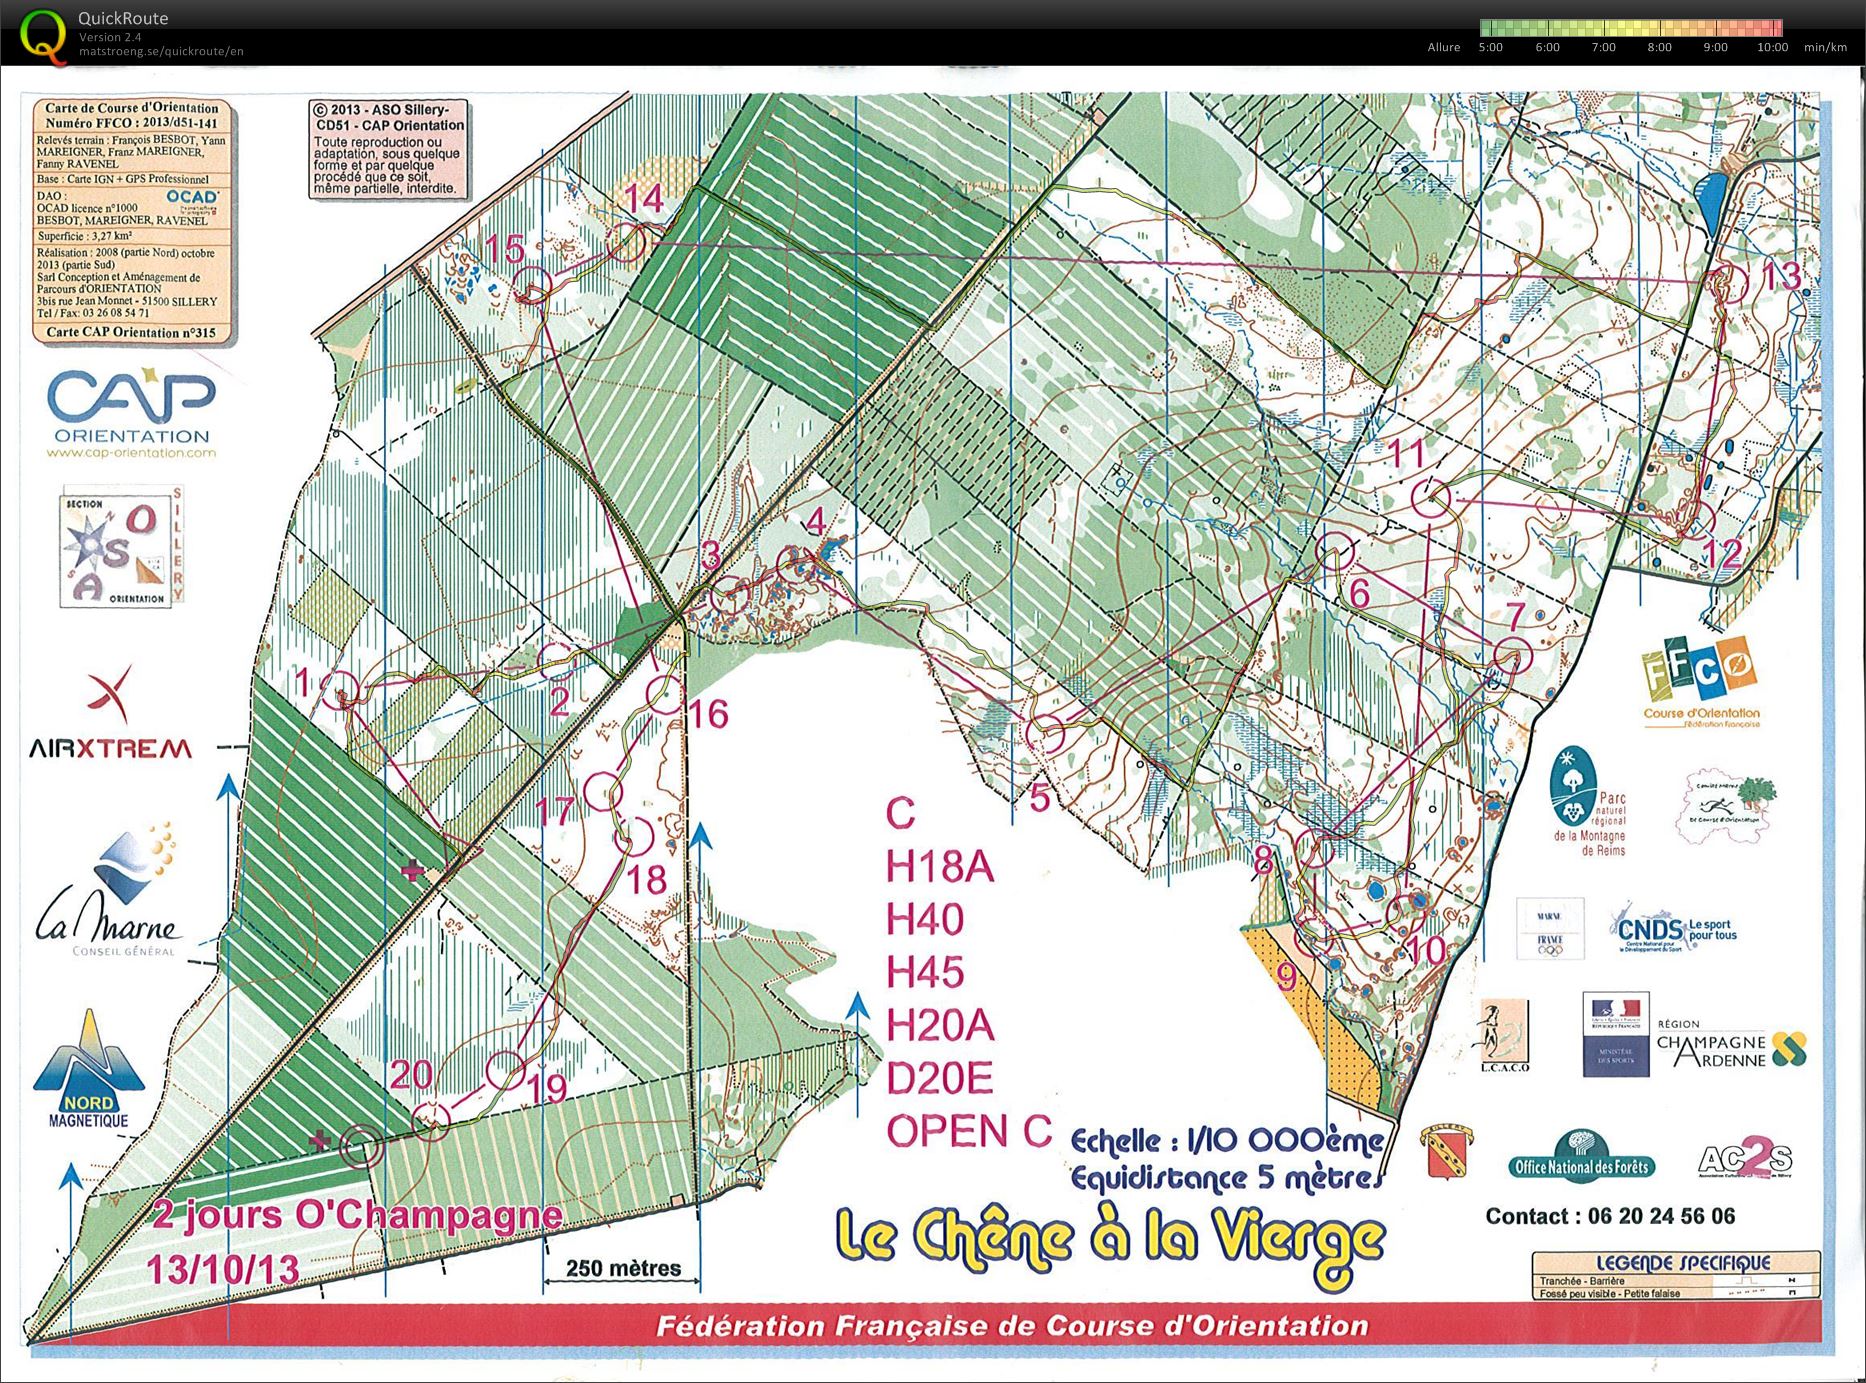Select the 5:00 pace label
The width and height of the screenshot is (1866, 1383).
[1490, 47]
